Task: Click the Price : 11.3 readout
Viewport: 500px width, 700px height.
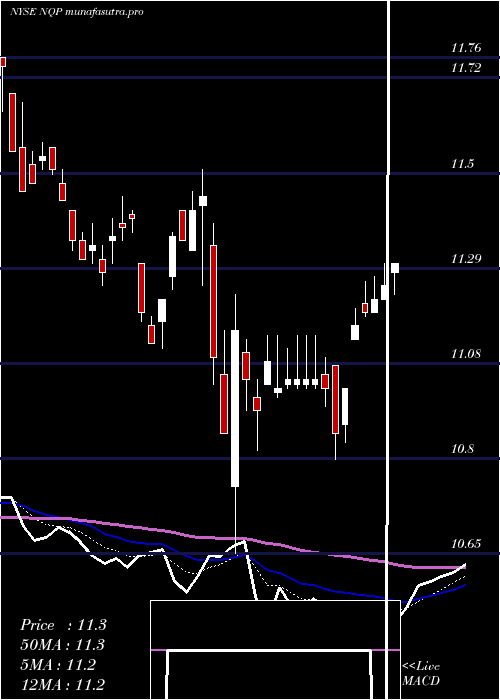Action: [63, 625]
